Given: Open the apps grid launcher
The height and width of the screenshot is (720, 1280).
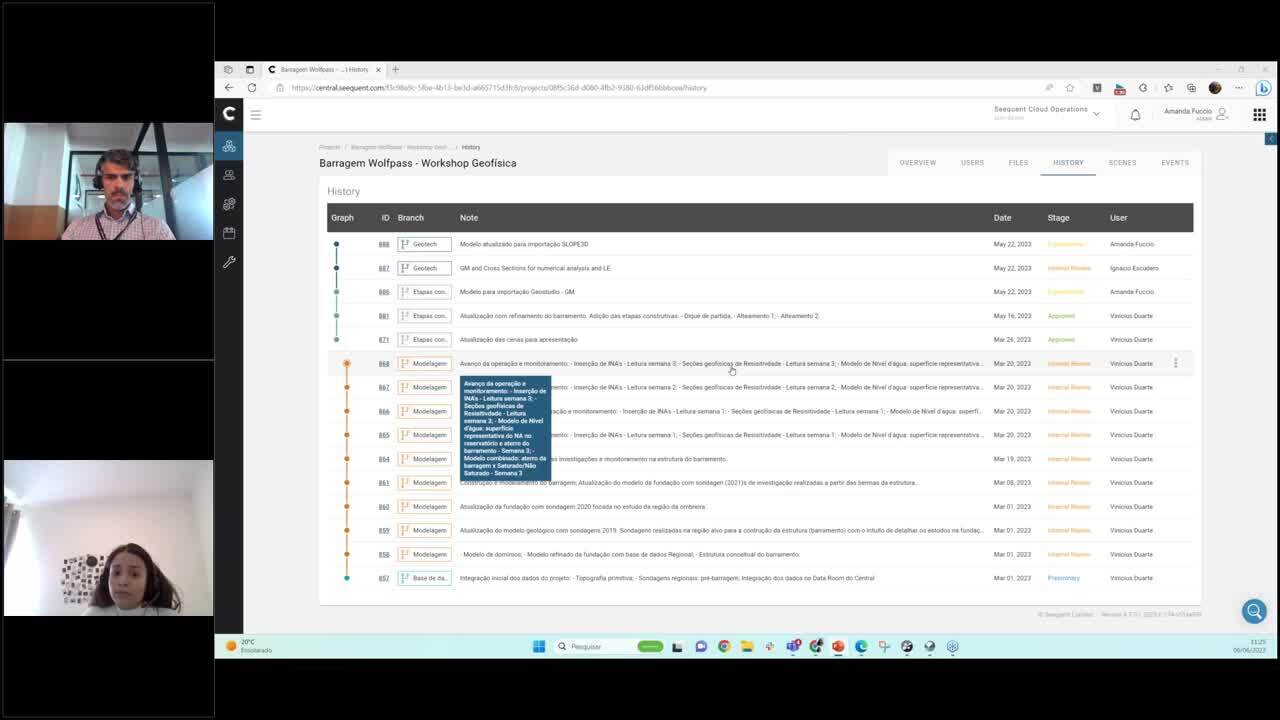Looking at the screenshot, I should click(1259, 115).
